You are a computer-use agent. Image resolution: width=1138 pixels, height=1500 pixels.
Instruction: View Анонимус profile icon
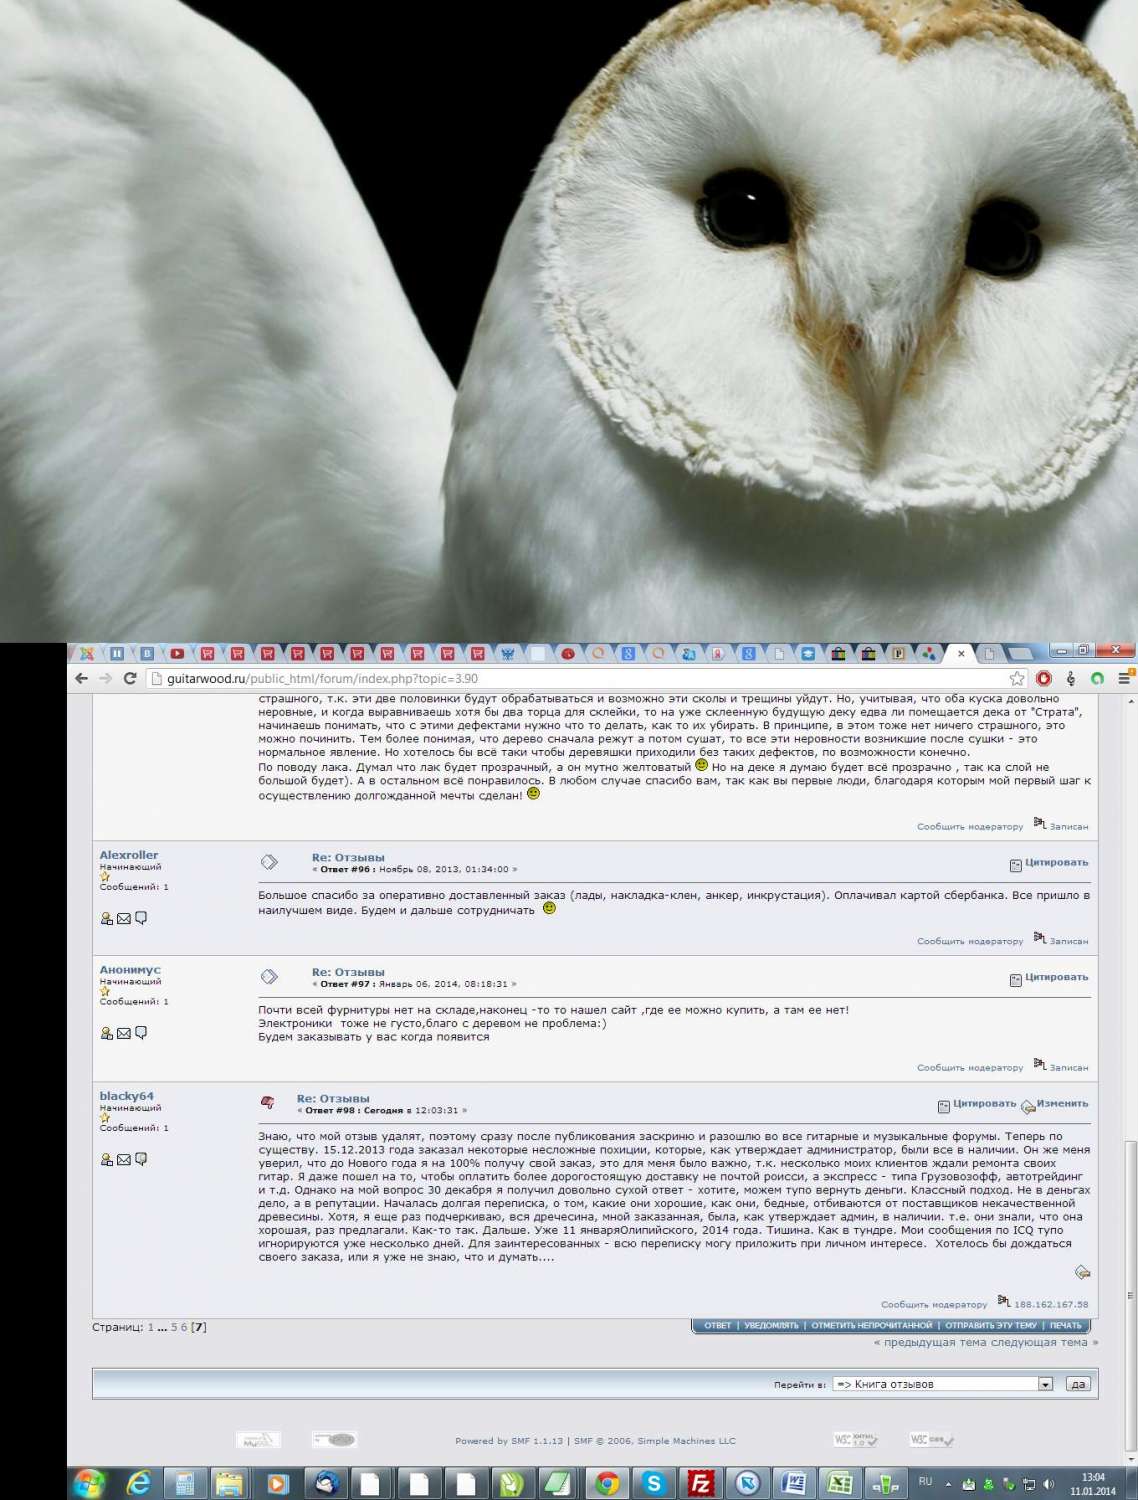pos(107,1033)
